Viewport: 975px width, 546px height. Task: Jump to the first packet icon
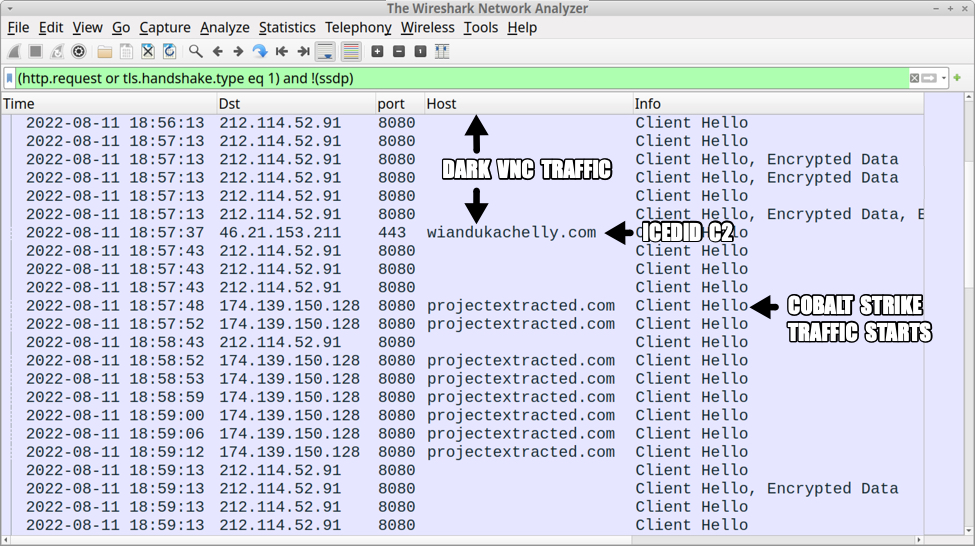click(x=282, y=51)
